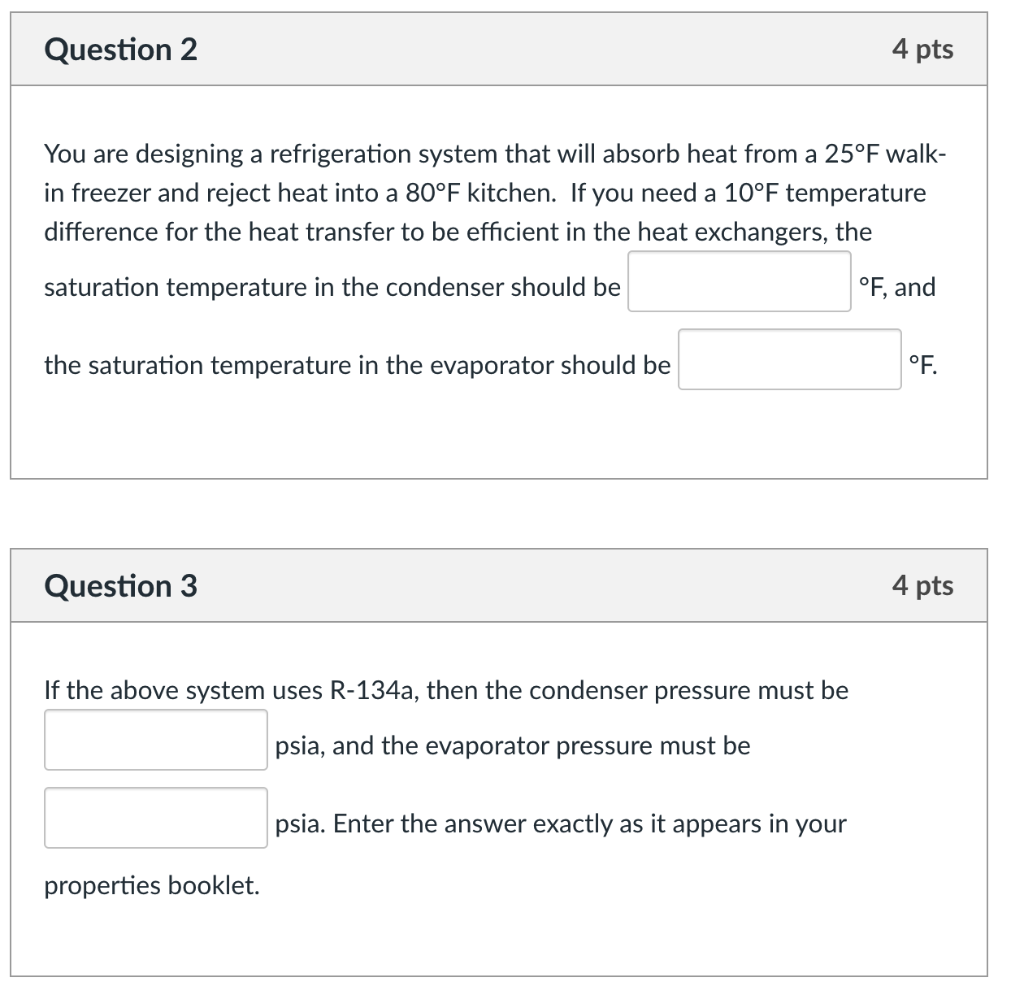Click the "difference for the heat transfer" line

tap(457, 232)
